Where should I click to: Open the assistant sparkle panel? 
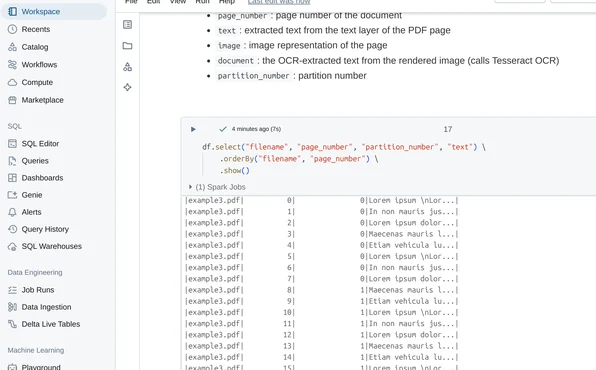coord(128,87)
